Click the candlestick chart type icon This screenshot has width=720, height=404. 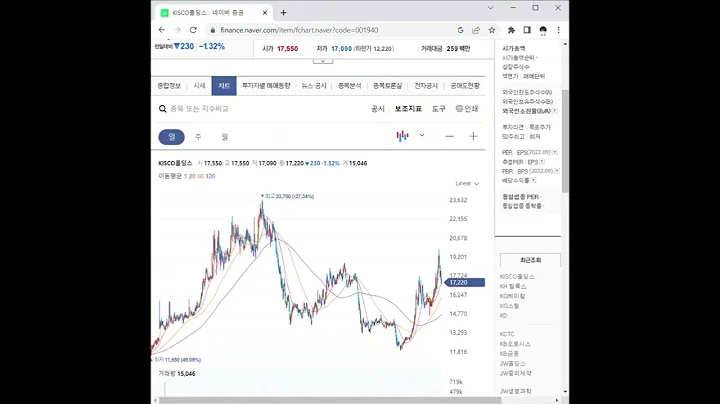402,136
